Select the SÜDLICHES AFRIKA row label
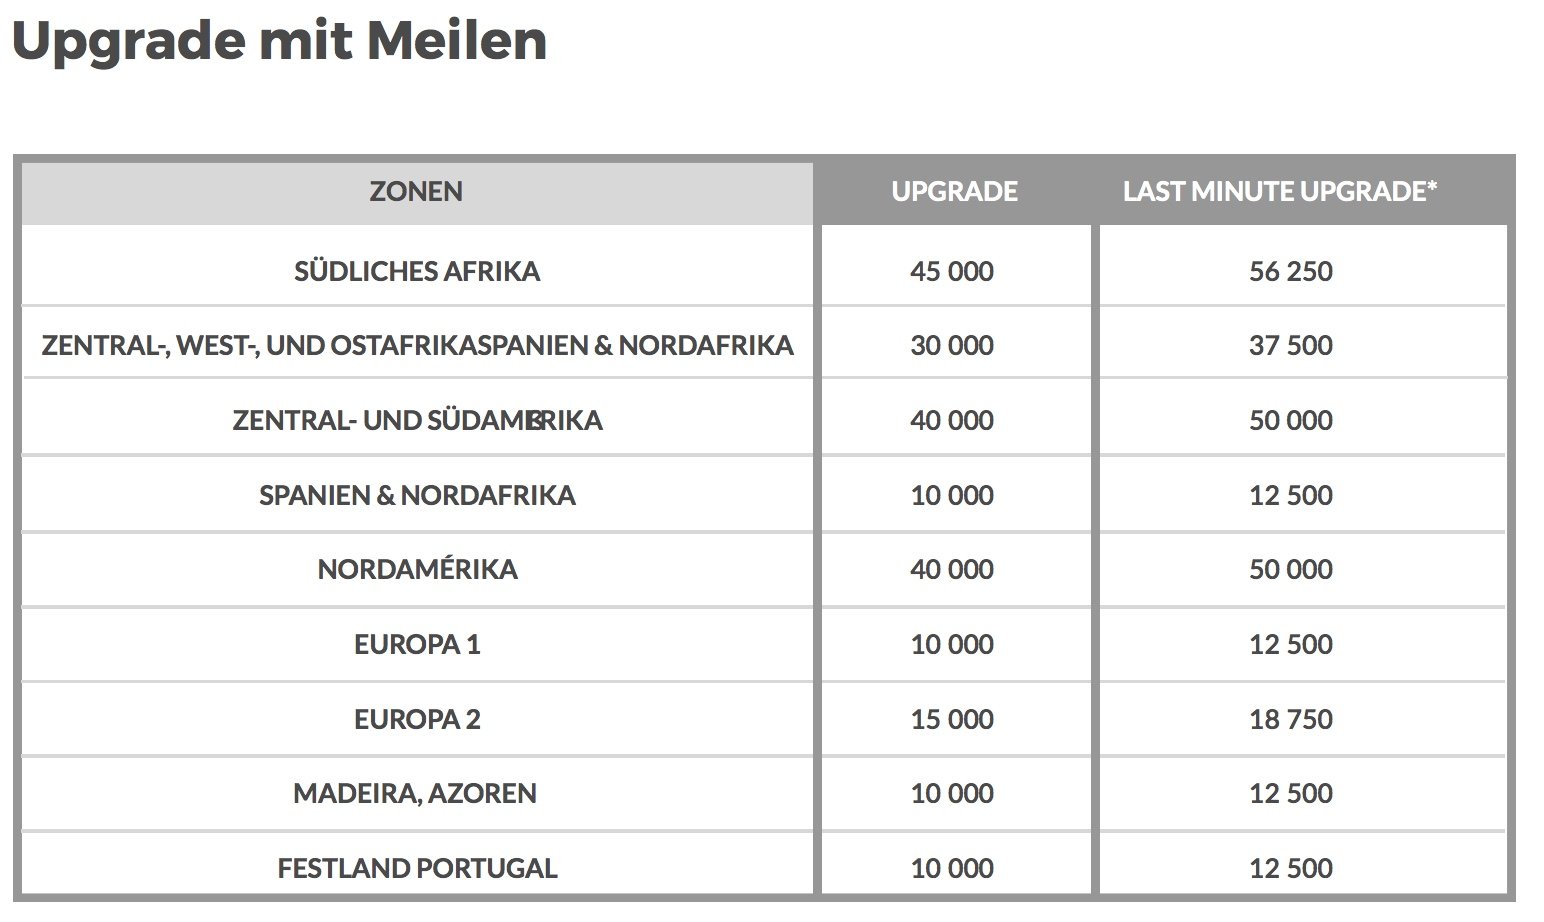 click(x=417, y=271)
